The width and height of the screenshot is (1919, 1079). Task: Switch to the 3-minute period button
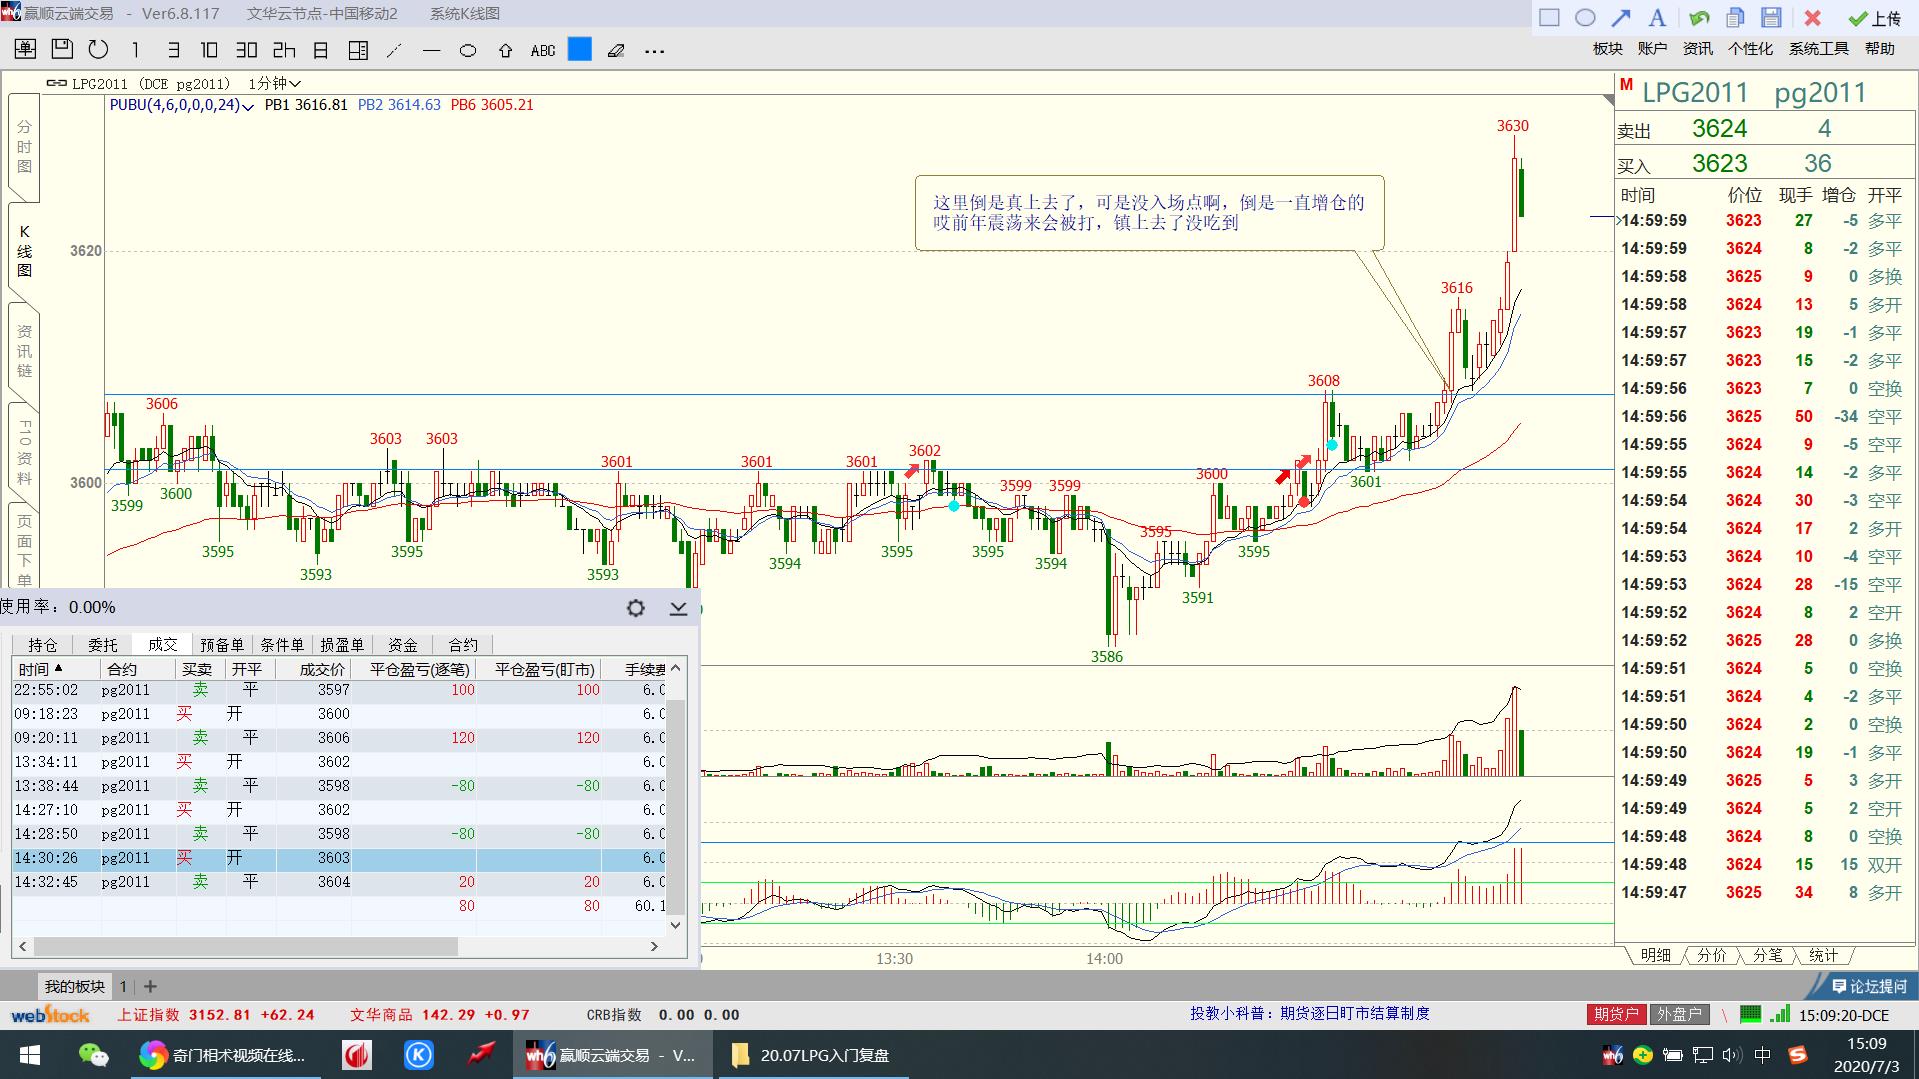pos(173,50)
